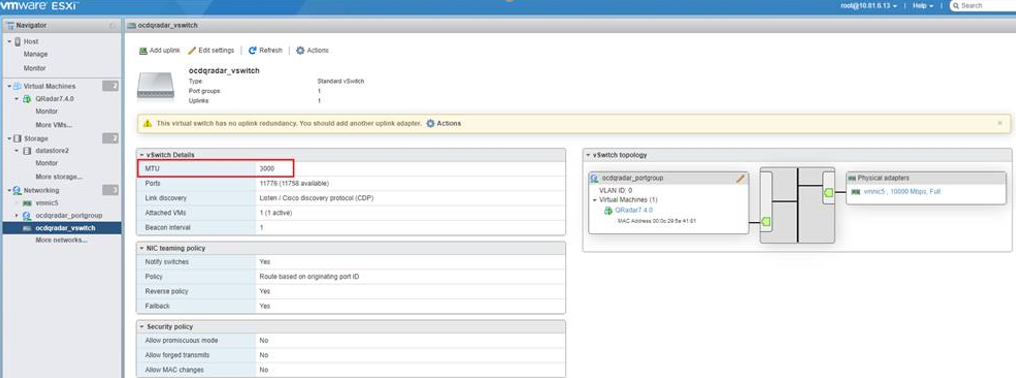The height and width of the screenshot is (378, 1016).
Task: Click the warning triangle icon in the banner
Action: [x=147, y=123]
